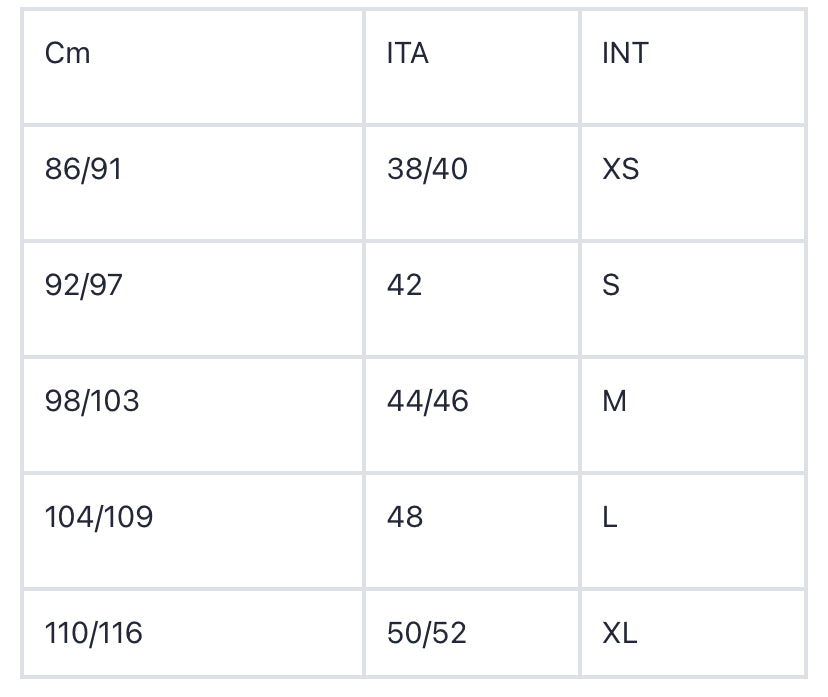Select the 38/40 Italian size cell
The image size is (828, 697).
(427, 169)
